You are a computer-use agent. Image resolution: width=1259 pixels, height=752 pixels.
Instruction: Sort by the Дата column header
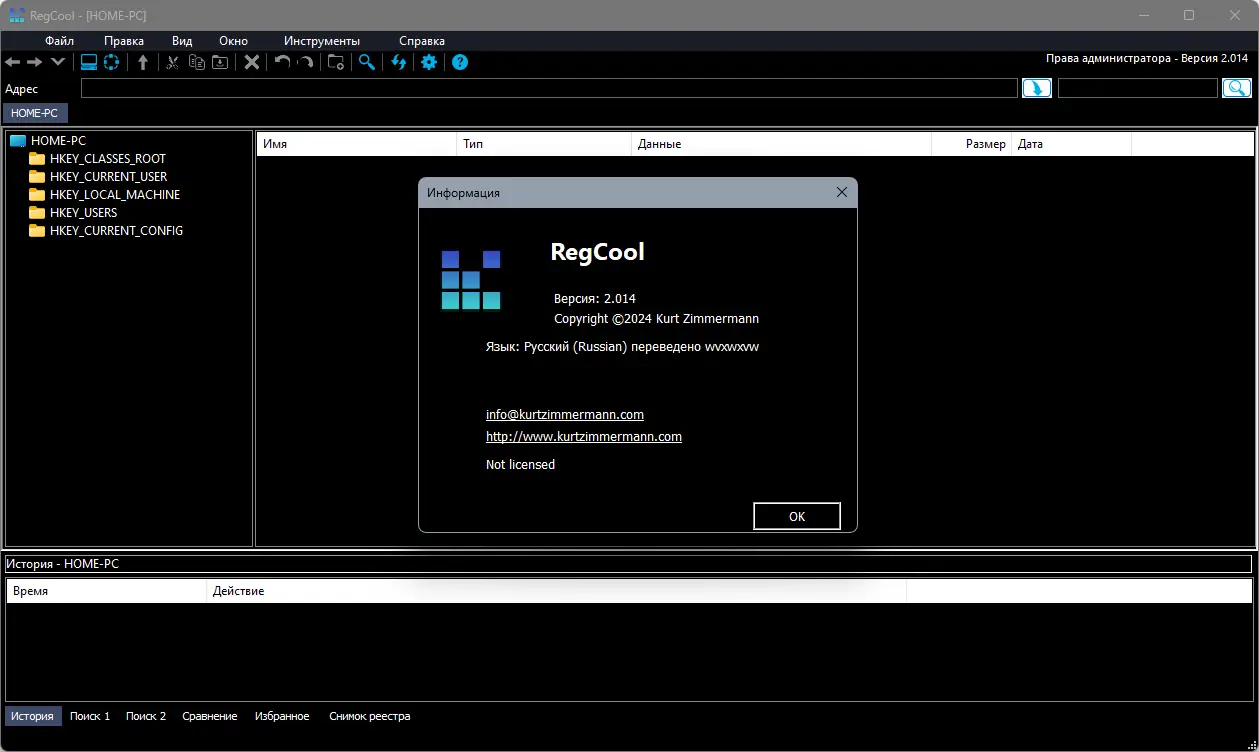pos(1071,144)
